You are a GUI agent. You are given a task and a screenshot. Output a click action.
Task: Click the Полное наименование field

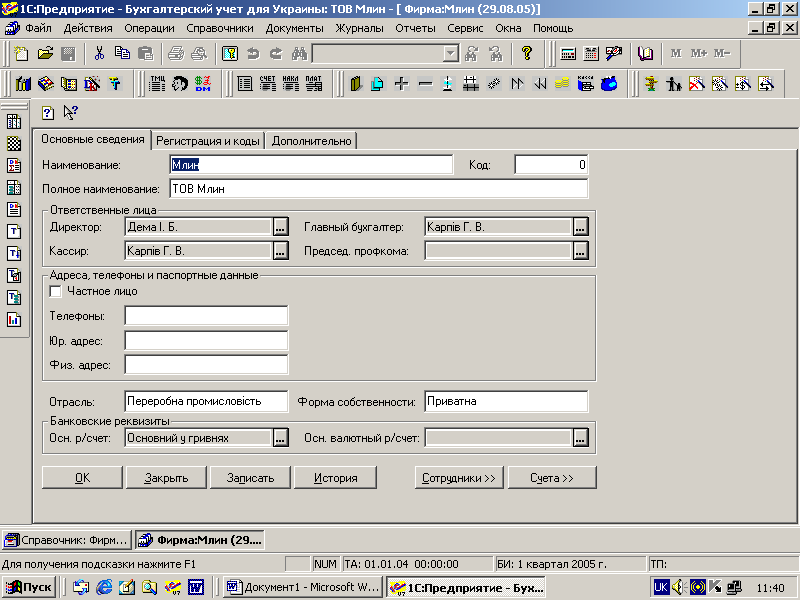379,189
